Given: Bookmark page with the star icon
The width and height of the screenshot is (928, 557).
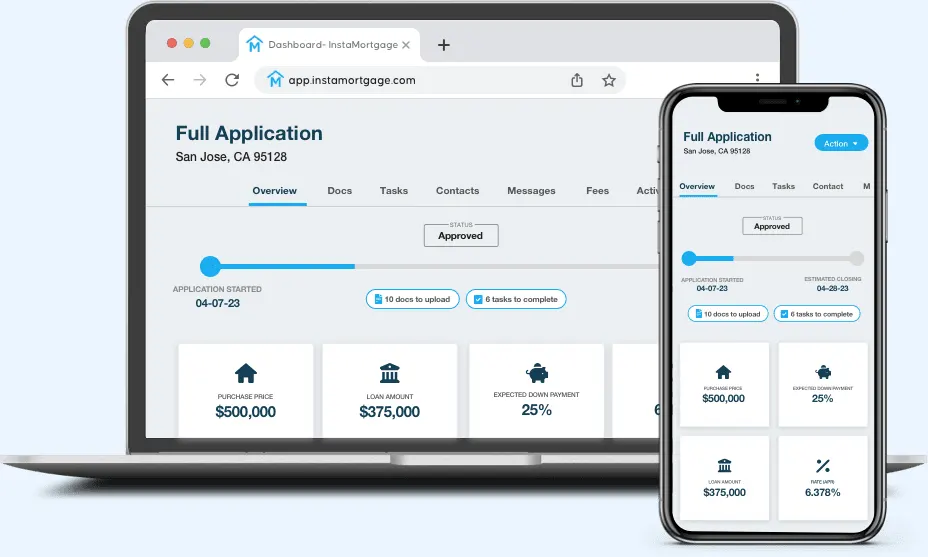Looking at the screenshot, I should (x=608, y=80).
